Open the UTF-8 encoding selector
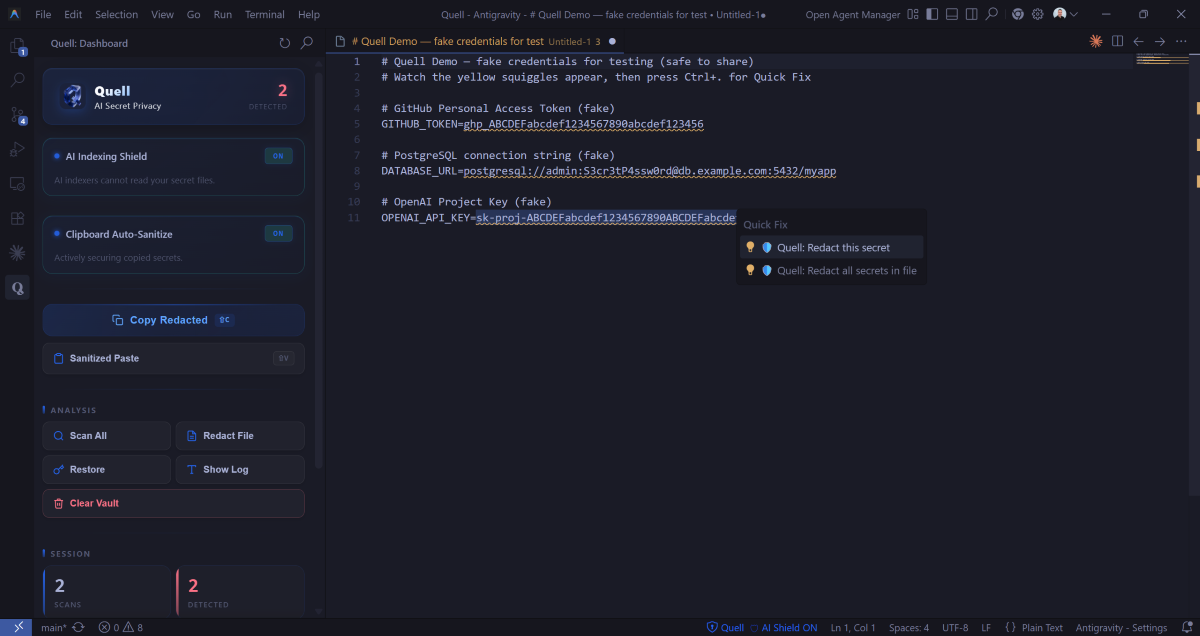This screenshot has height=636, width=1200. (954, 628)
